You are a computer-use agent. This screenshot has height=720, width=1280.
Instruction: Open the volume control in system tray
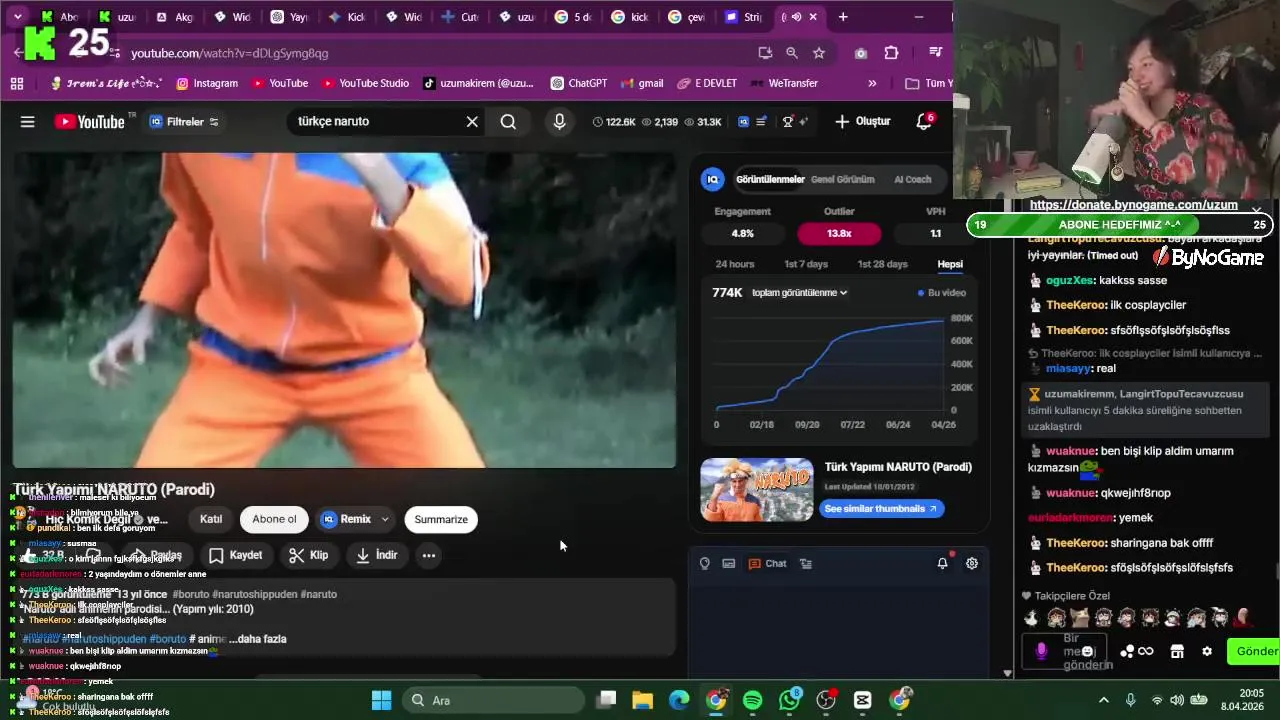[x=1178, y=700]
